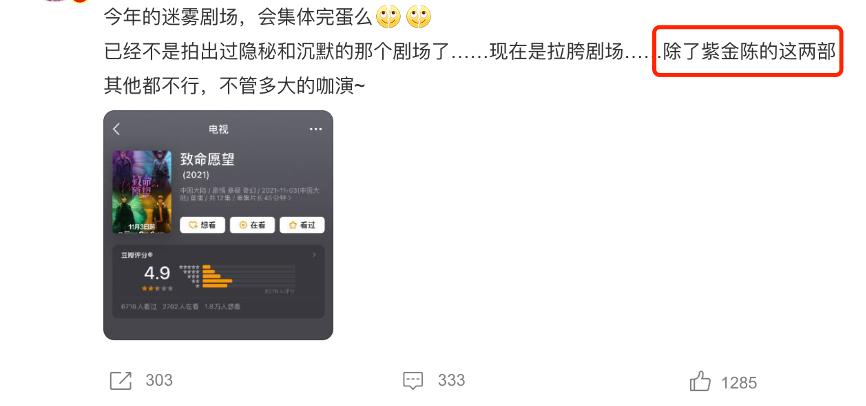866x406 pixels.
Task: Click the first dizzy-face emoji
Action: (x=388, y=18)
